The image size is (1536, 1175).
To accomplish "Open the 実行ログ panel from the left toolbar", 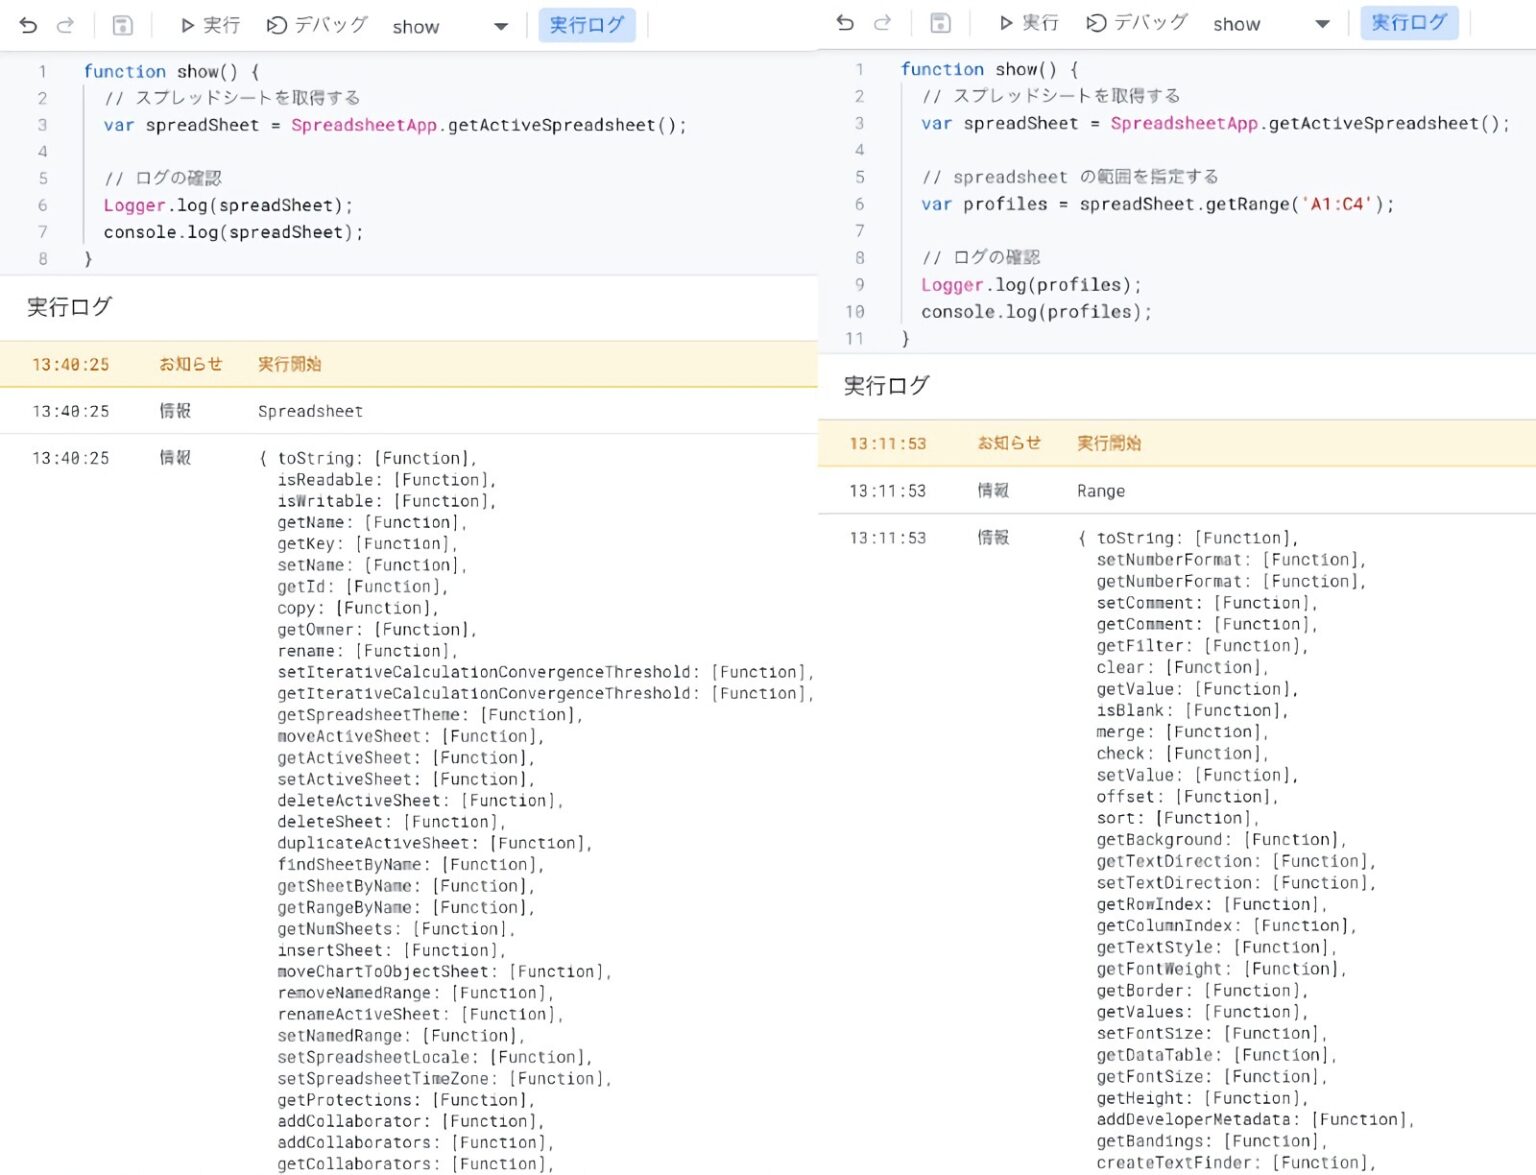I will pyautogui.click(x=587, y=26).
